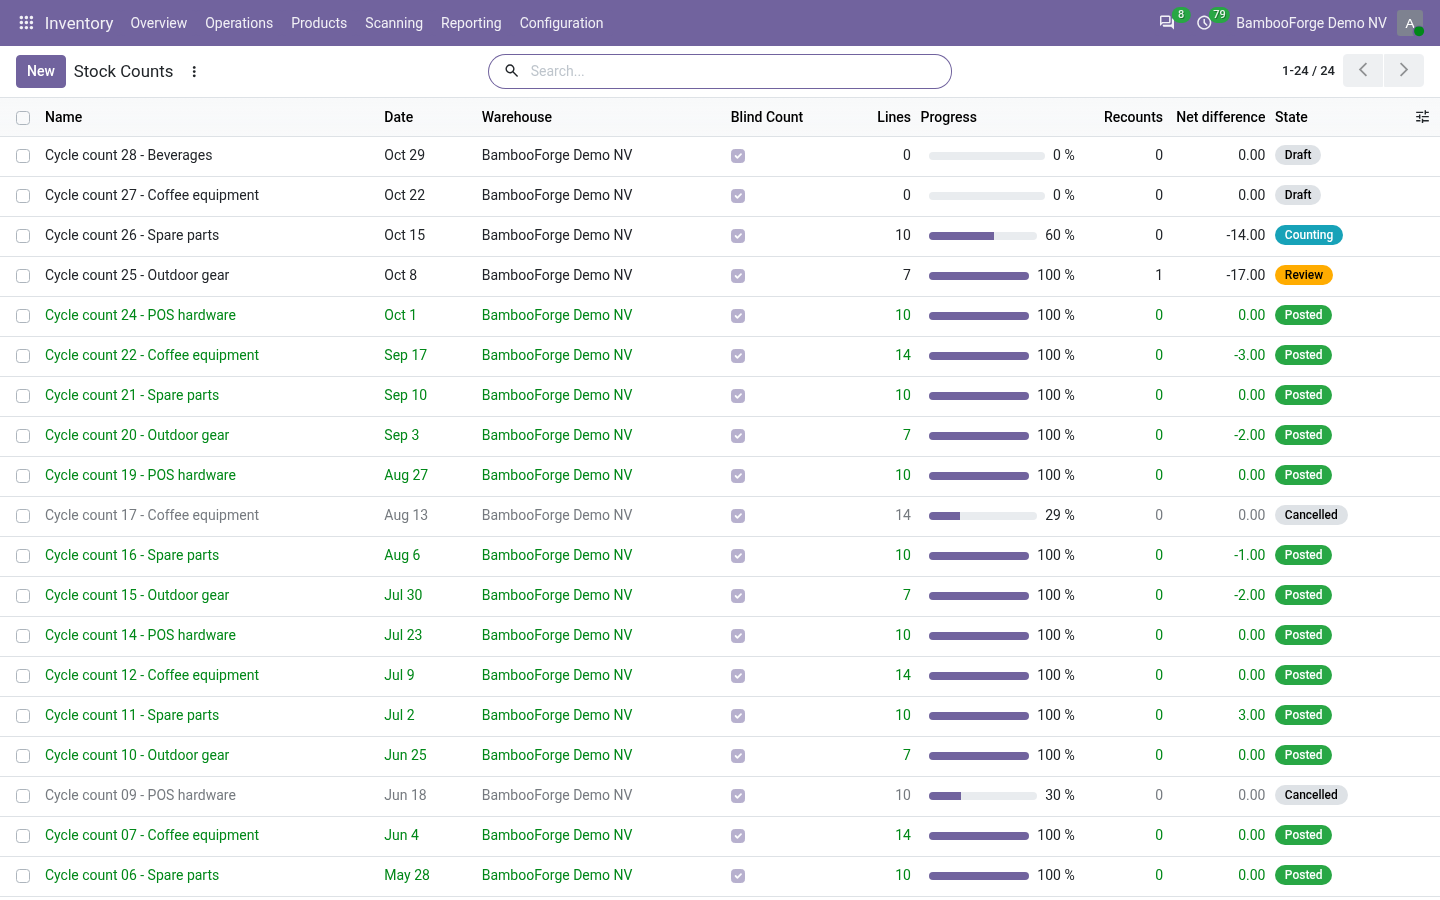Open the apps grid menu icon
Image resolution: width=1440 pixels, height=900 pixels.
pyautogui.click(x=26, y=22)
